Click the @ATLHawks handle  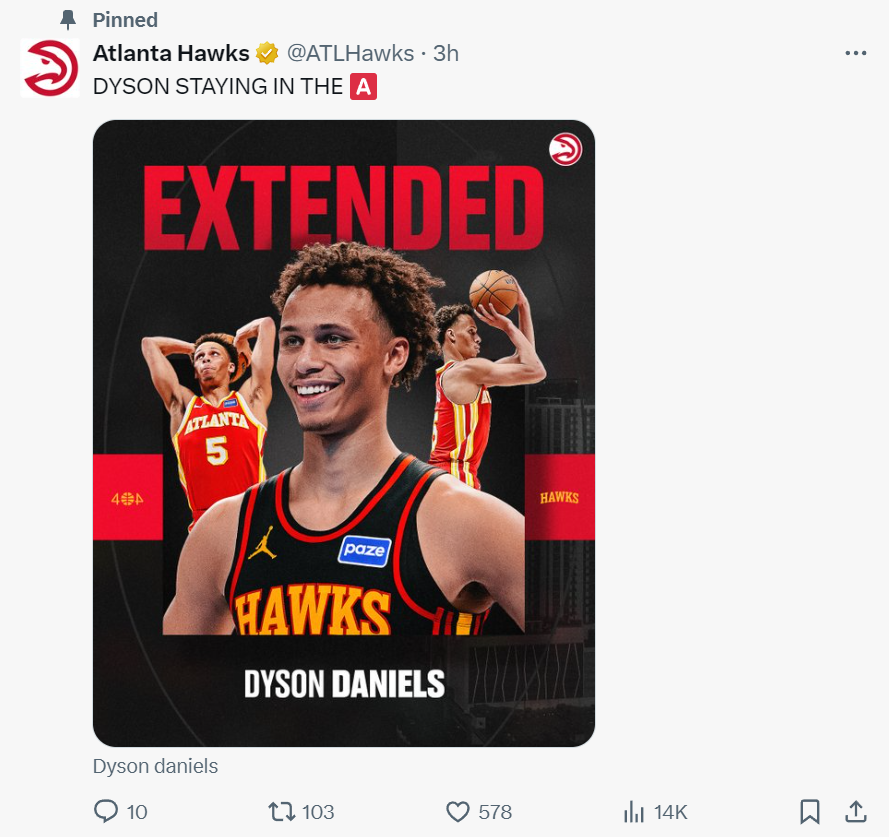click(348, 53)
